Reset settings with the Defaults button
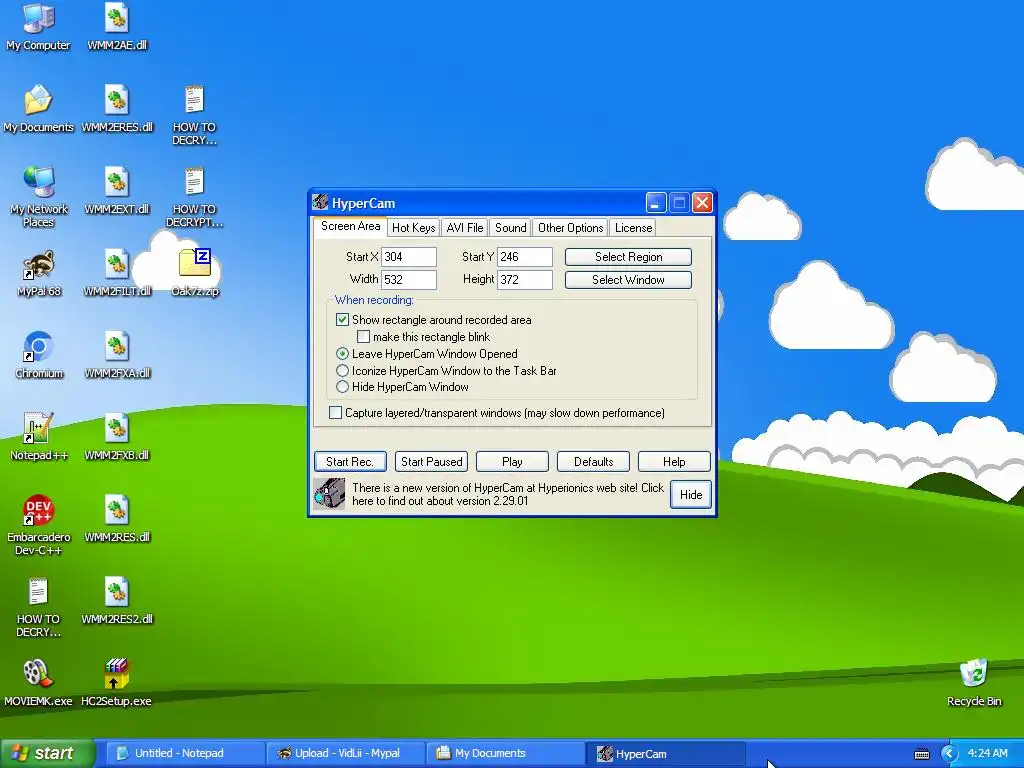Screen dimensions: 1024x768 593,462
